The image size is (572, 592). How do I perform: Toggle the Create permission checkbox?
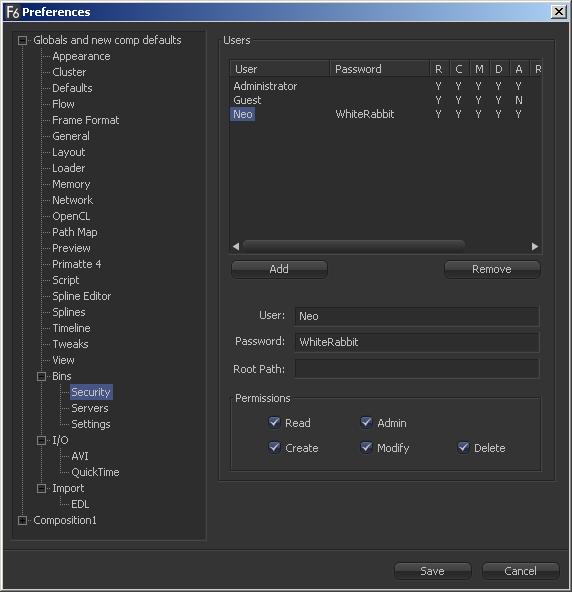point(274,448)
